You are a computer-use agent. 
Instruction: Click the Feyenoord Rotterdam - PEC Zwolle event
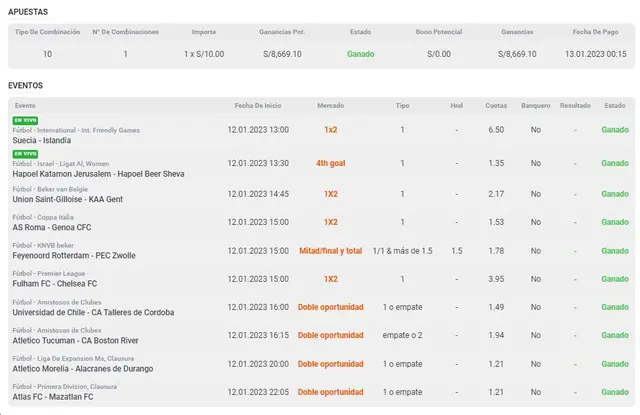(x=75, y=256)
